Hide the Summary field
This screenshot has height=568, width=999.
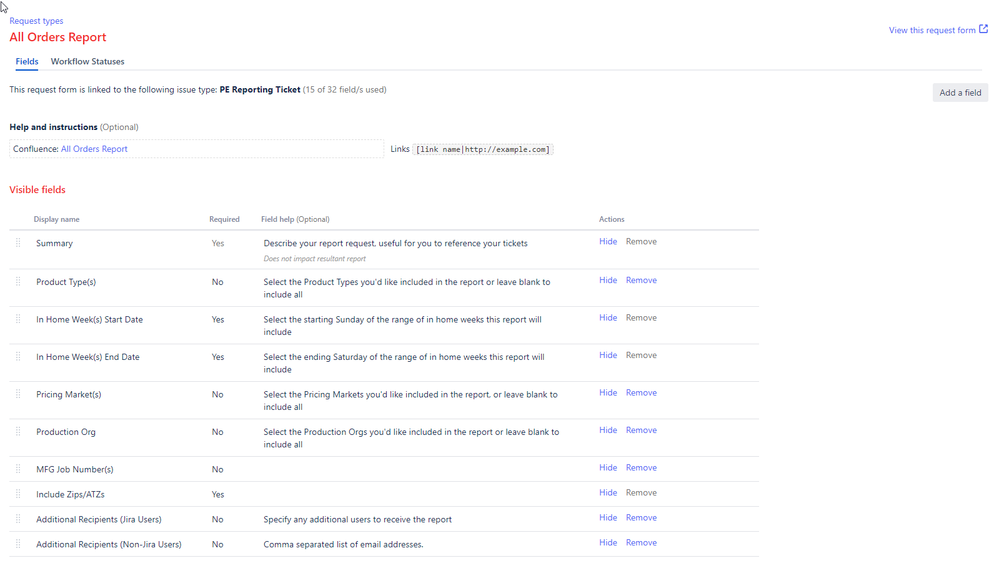pyautogui.click(x=608, y=241)
